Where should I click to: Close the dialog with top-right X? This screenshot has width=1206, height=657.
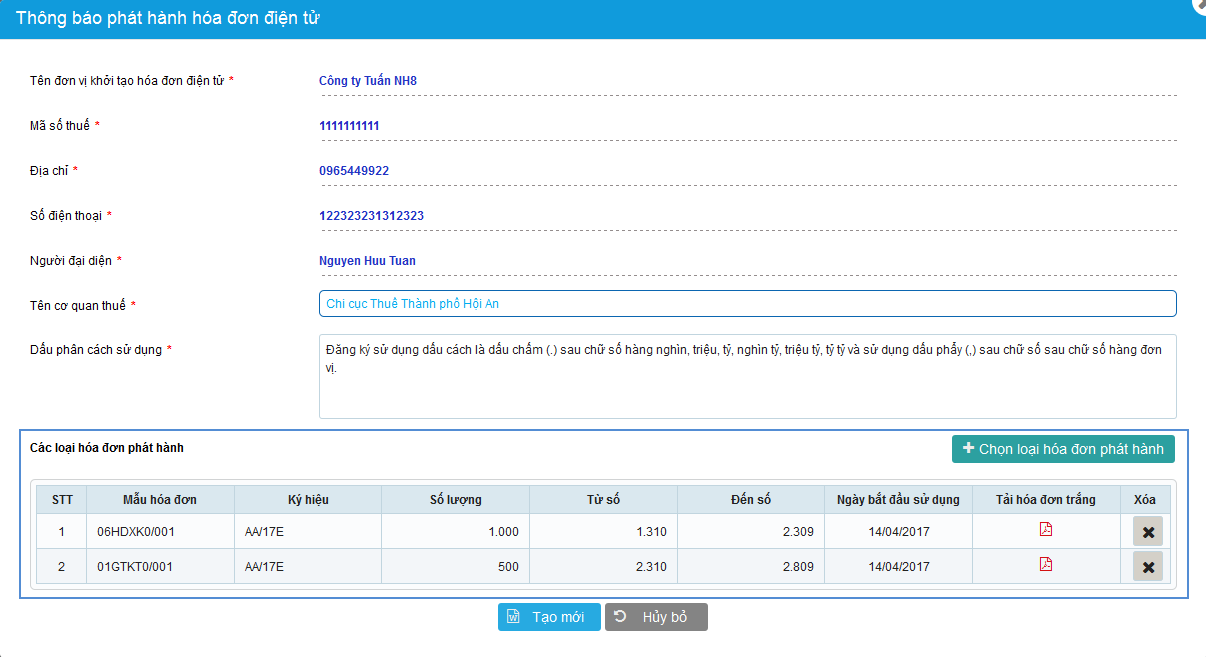click(x=1199, y=5)
